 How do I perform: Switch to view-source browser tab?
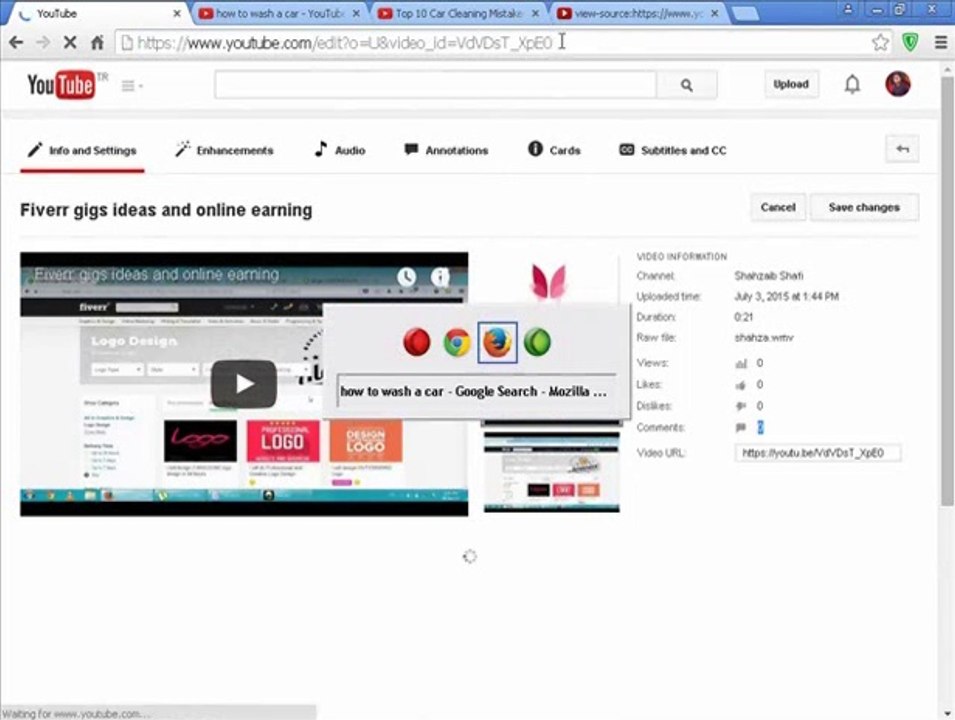click(x=638, y=13)
